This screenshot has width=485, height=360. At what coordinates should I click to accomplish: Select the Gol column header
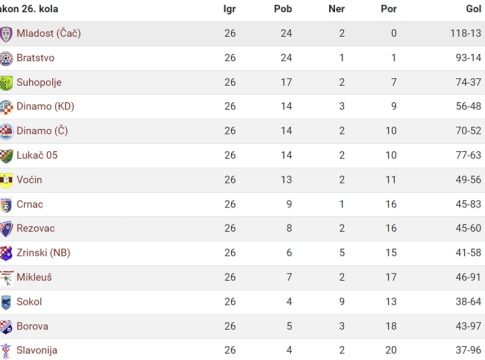[x=474, y=9]
